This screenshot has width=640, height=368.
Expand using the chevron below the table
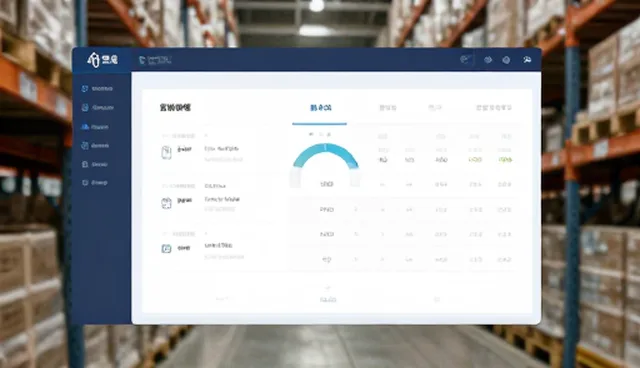327,288
